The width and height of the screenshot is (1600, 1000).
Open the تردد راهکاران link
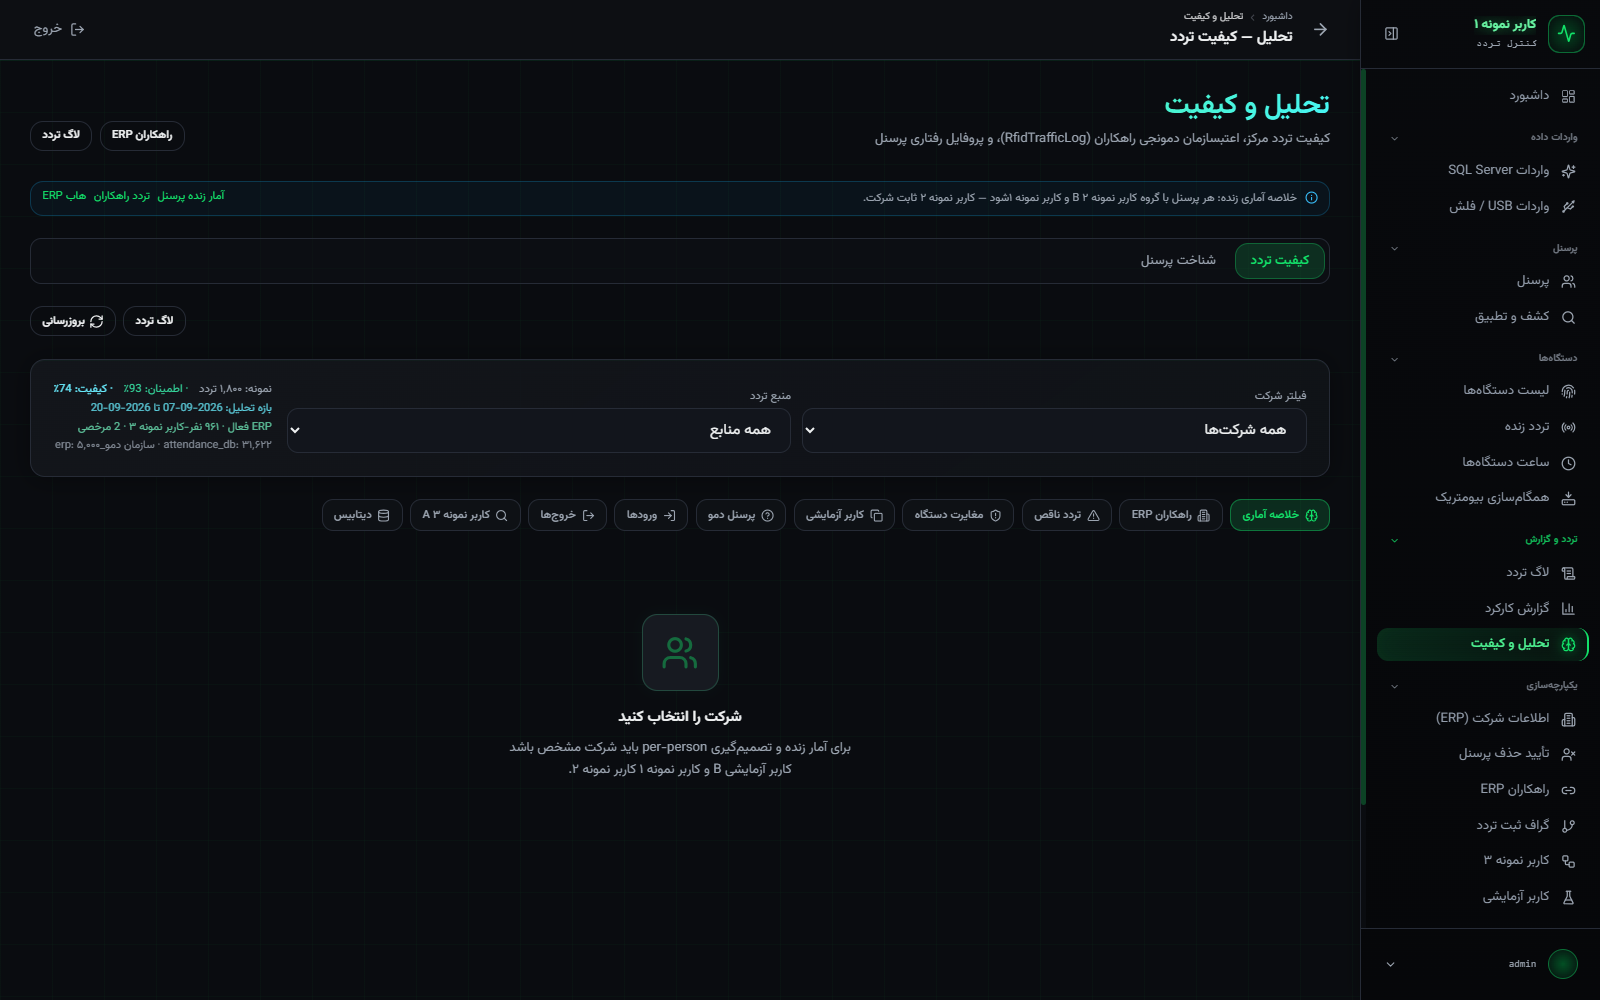[122, 196]
